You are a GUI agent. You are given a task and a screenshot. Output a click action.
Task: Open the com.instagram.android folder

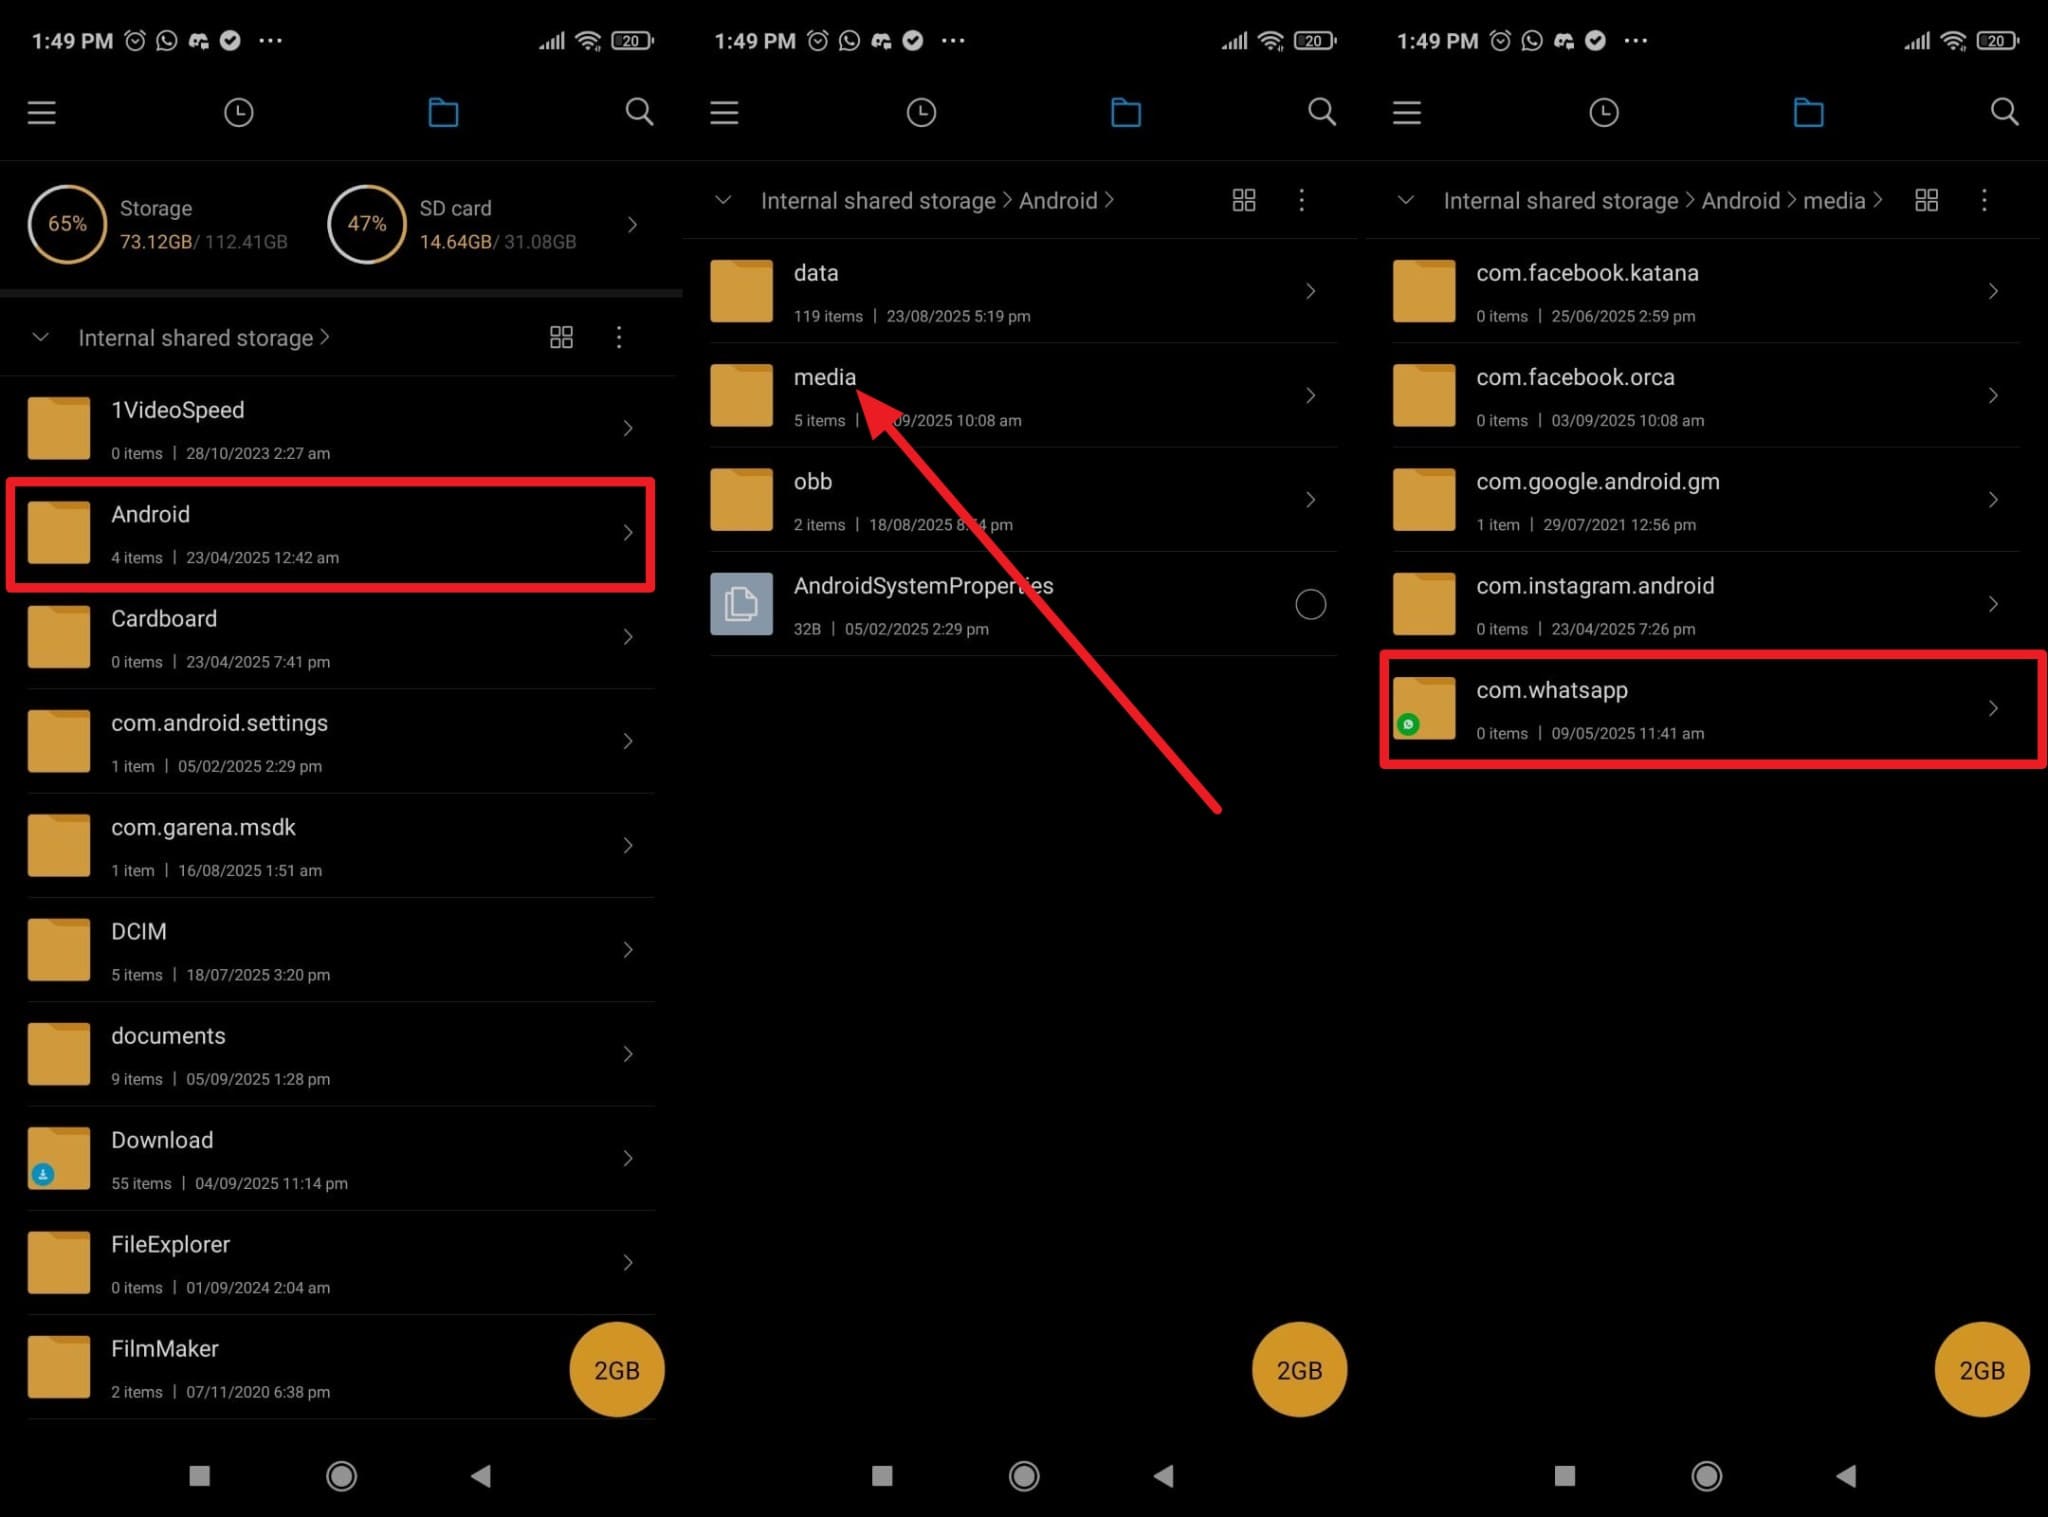pos(1707,604)
